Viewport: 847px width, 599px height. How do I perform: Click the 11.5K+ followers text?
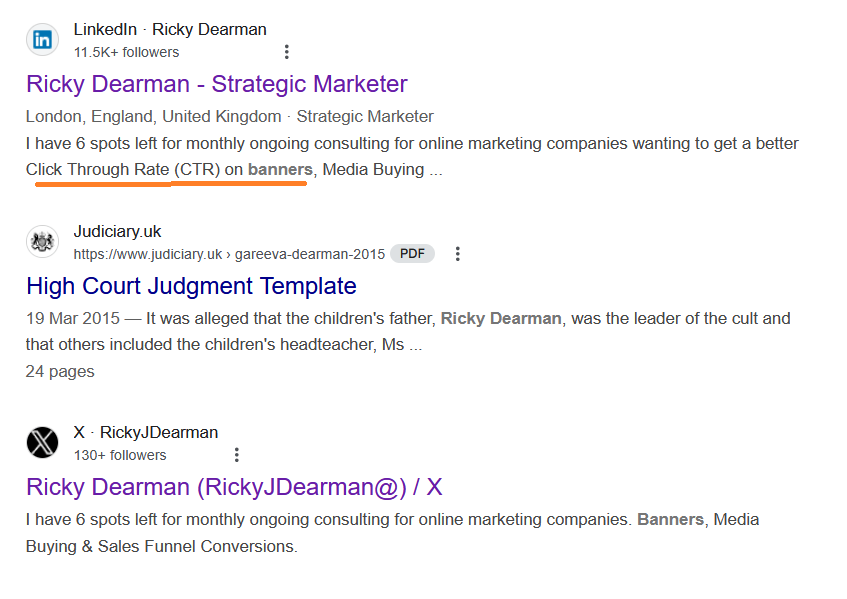coord(126,52)
